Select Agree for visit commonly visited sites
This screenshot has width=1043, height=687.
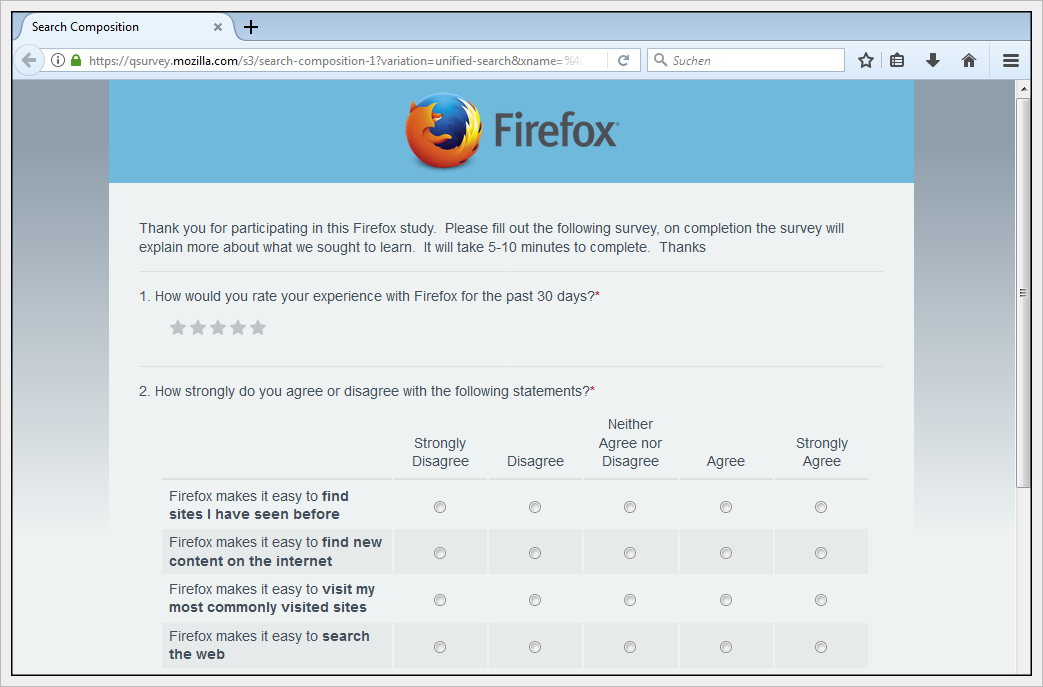(726, 600)
